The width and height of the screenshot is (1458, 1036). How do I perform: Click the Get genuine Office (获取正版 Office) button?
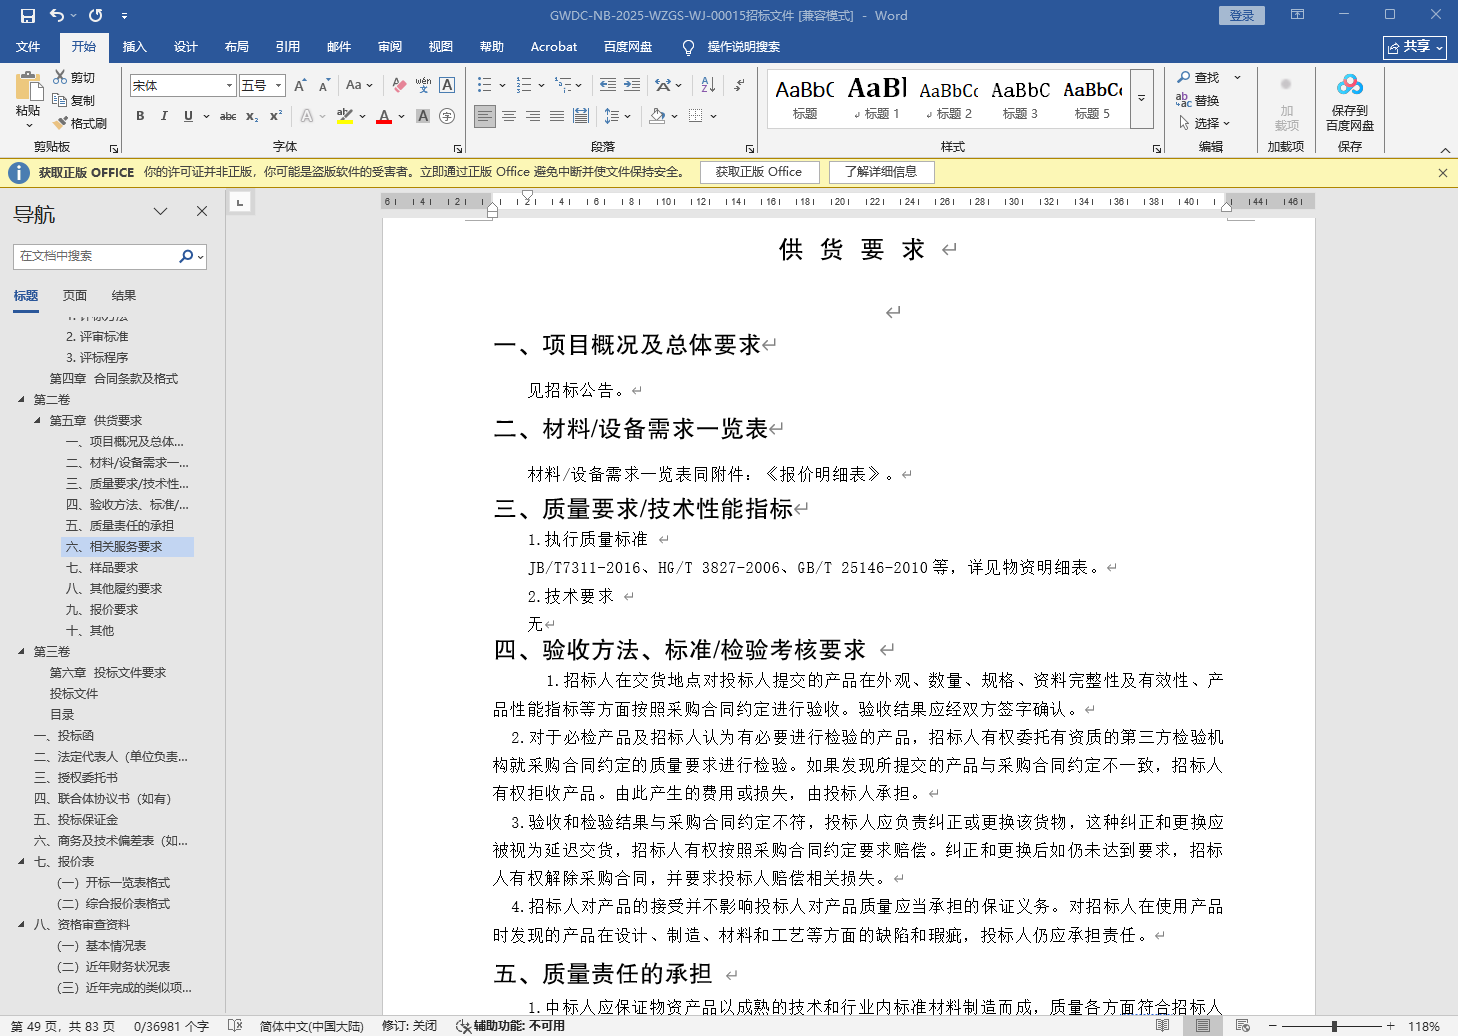coord(759,172)
